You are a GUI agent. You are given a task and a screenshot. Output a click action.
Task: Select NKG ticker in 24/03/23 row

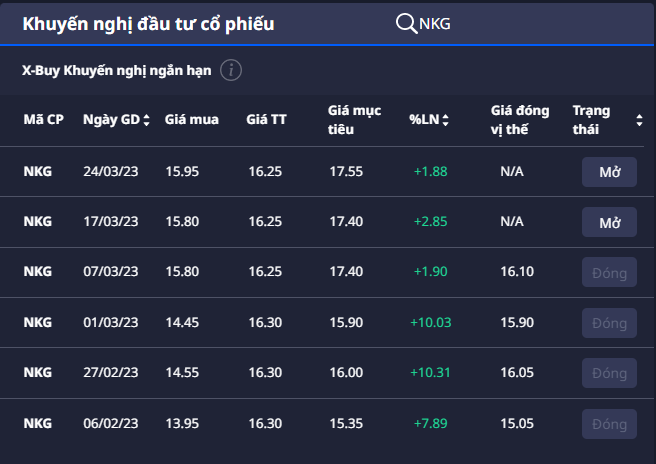(38, 171)
